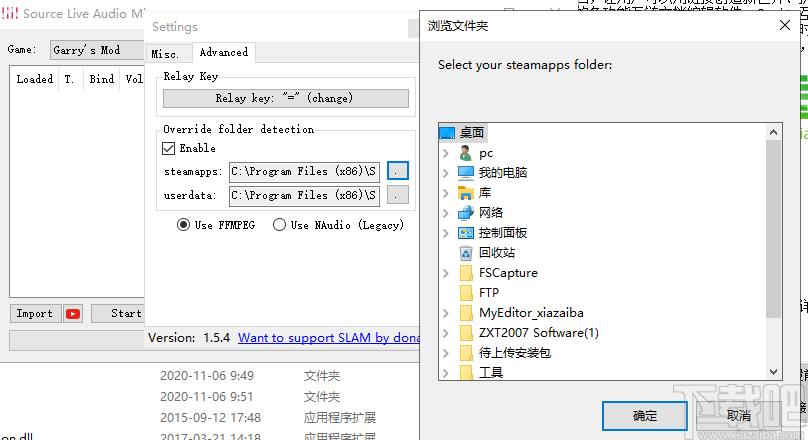Cancel folder browsing with 取消

pos(738,415)
